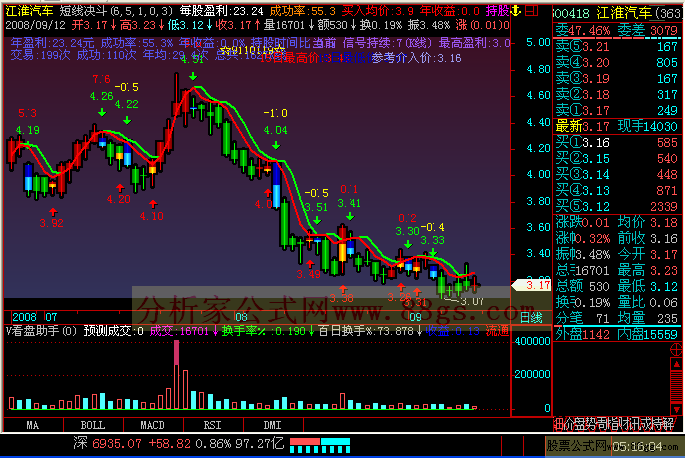Open the 细 tab in bottom-right panel
Viewport: 685px width, 458px height.
558,423
